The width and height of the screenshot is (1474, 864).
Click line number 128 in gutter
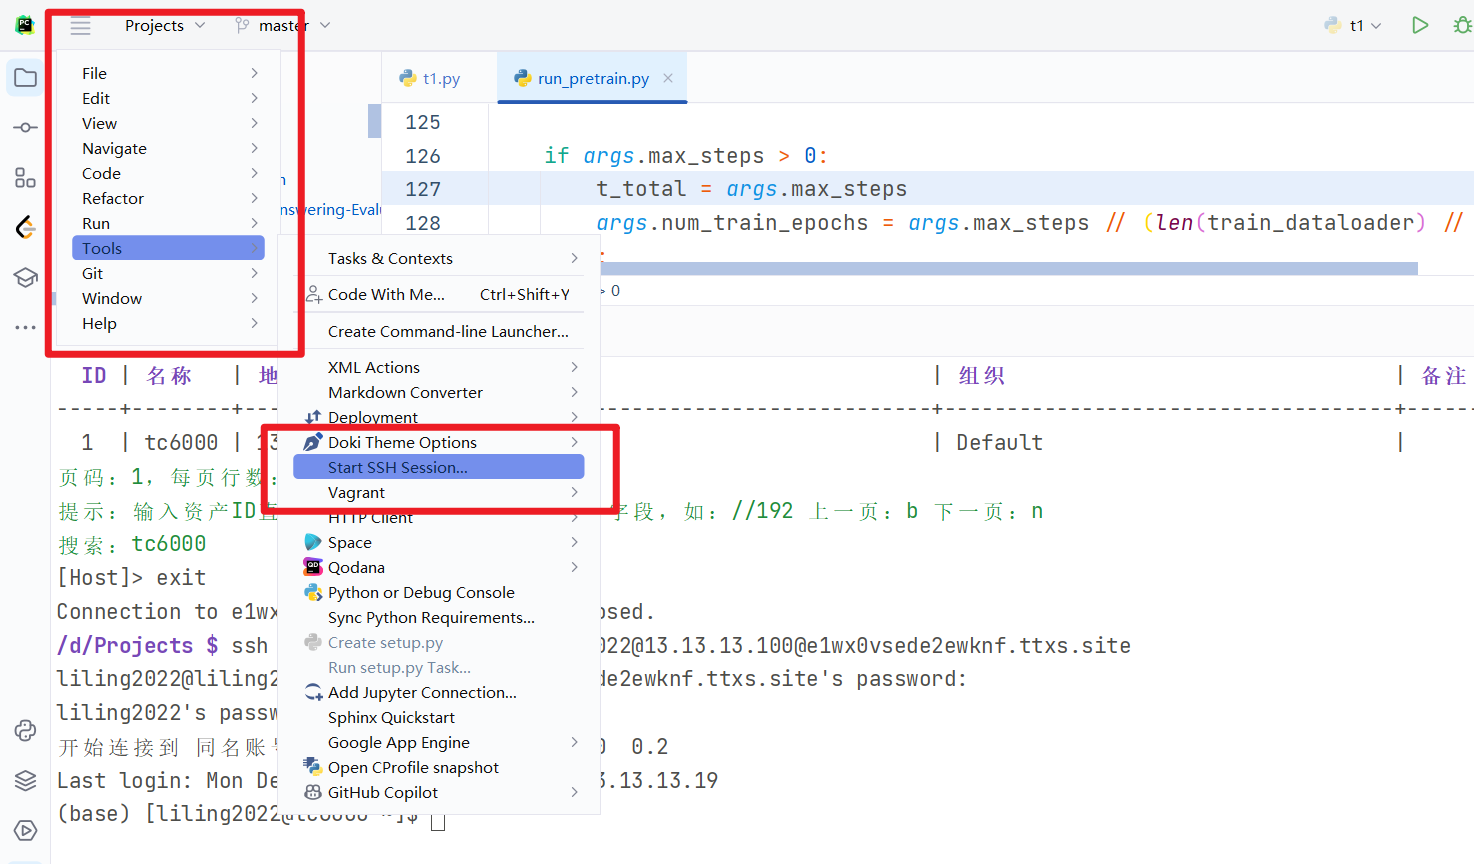423,223
